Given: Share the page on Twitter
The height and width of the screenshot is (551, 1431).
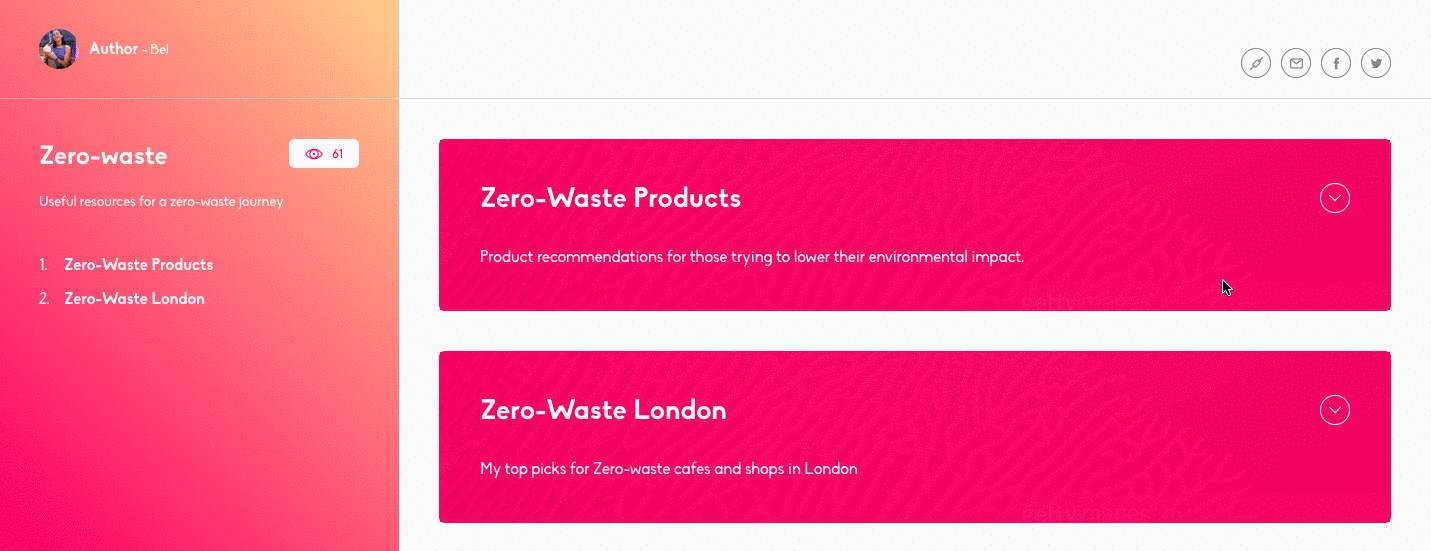Looking at the screenshot, I should pyautogui.click(x=1376, y=64).
